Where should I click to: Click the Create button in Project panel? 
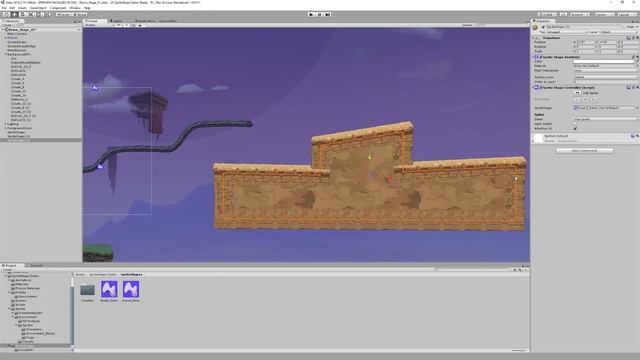click(x=7, y=270)
